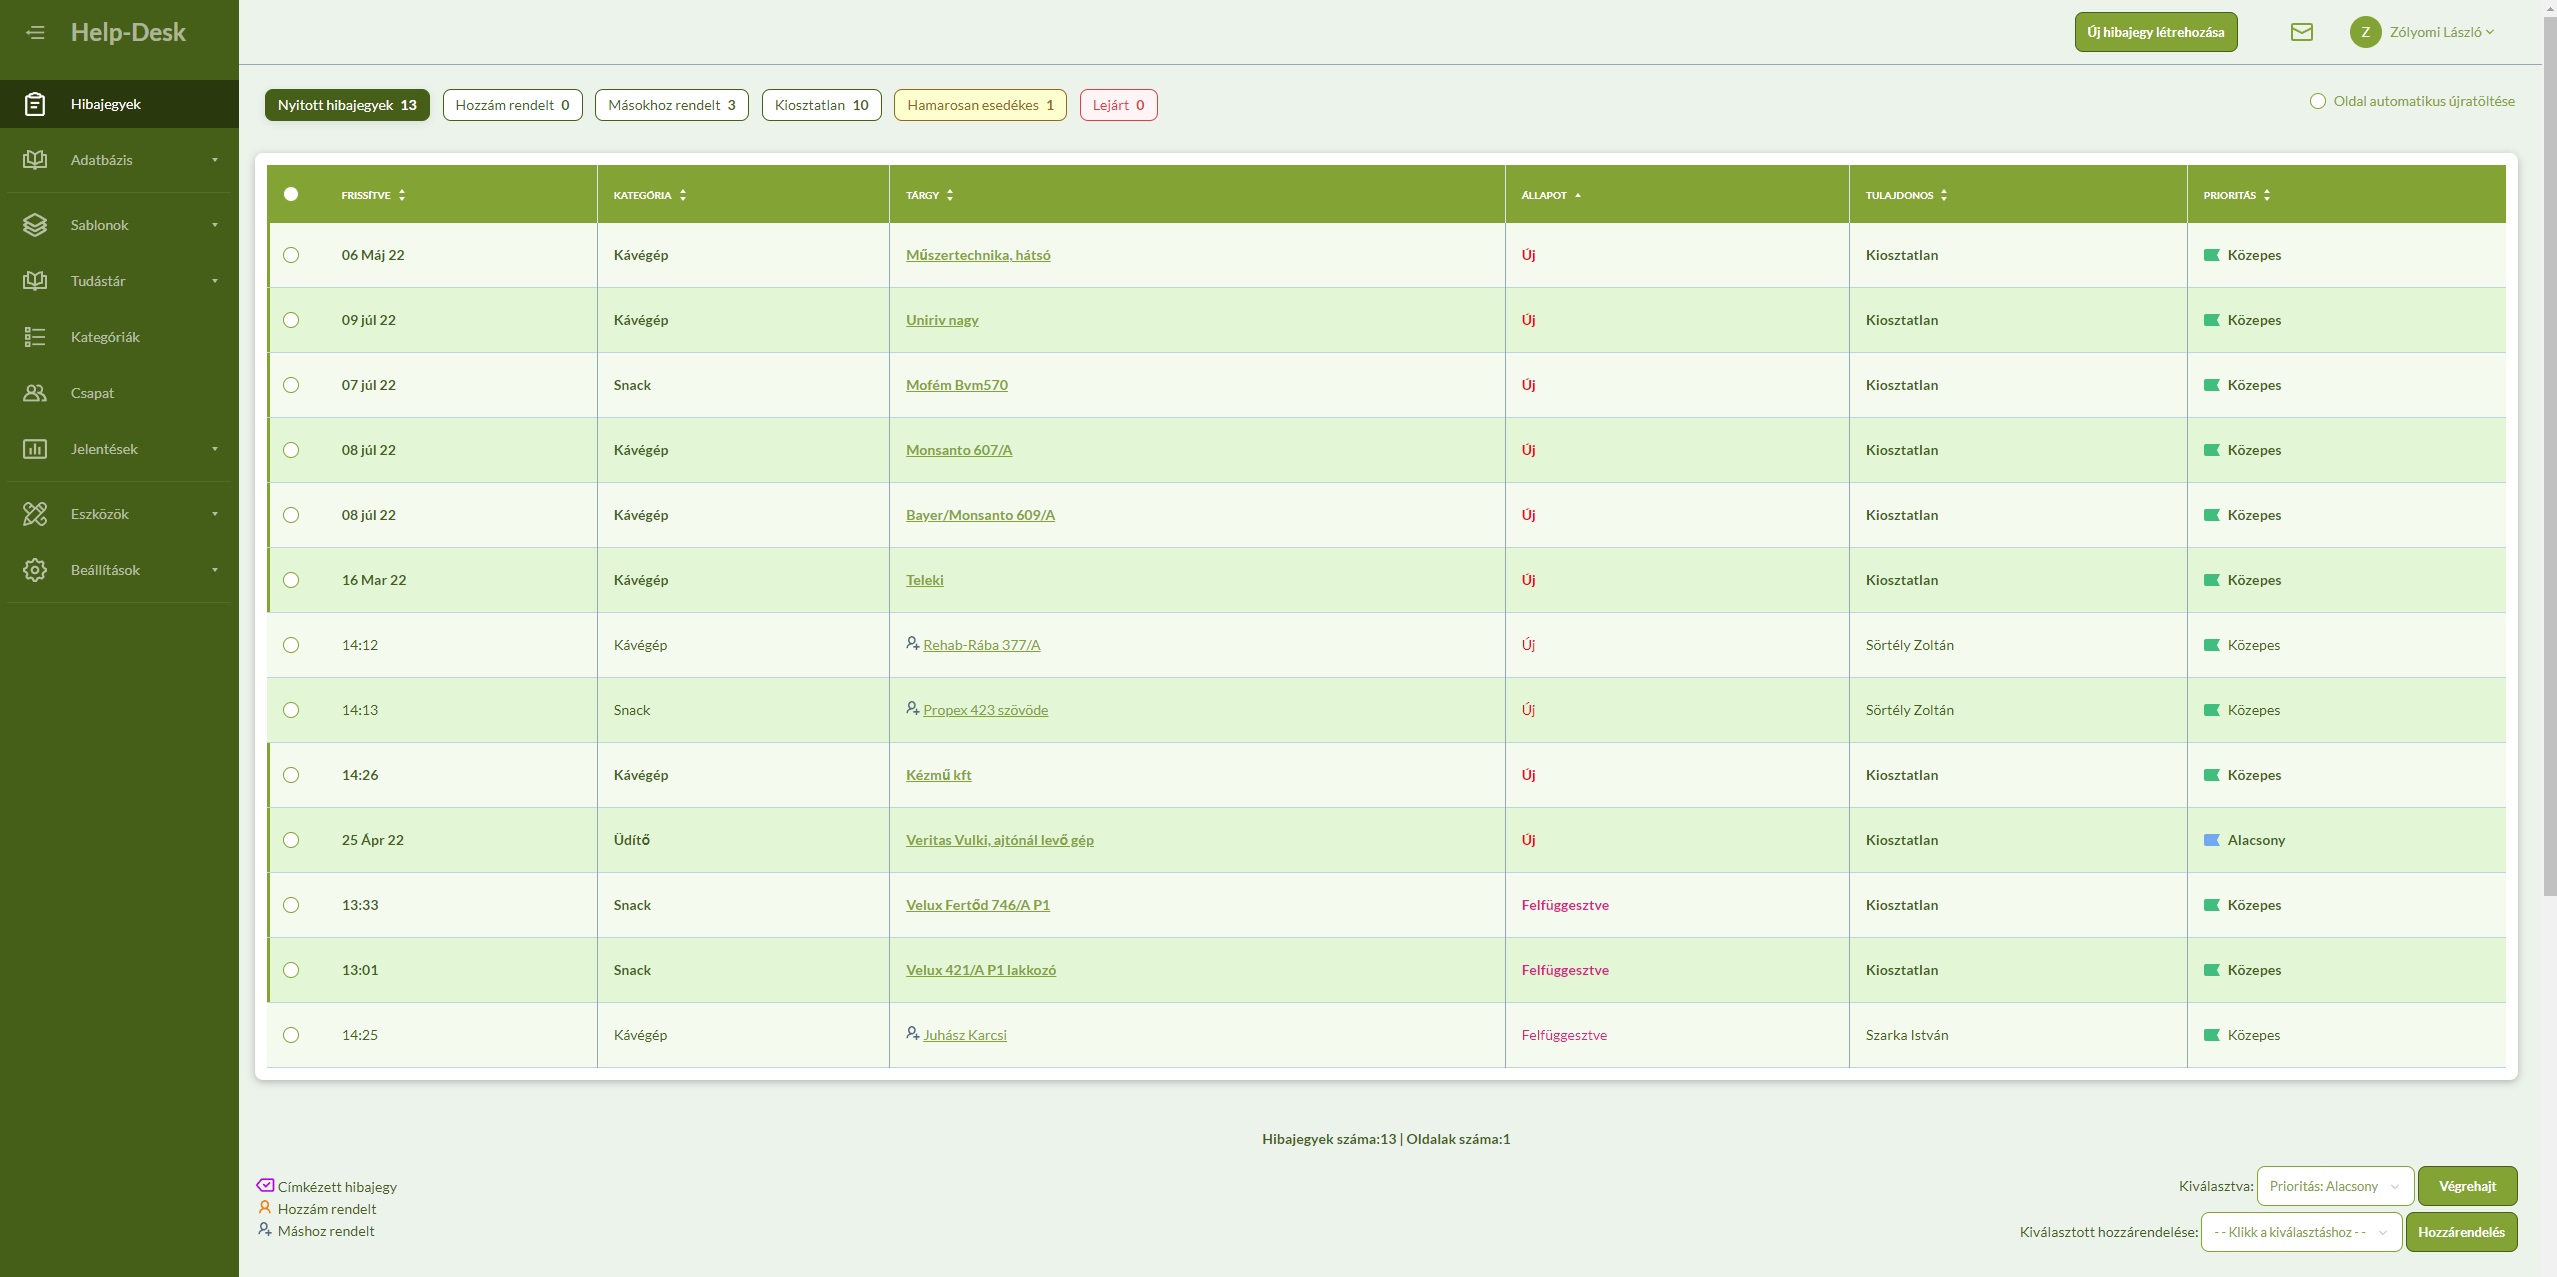Viewport: 2557px width, 1277px height.
Task: Open the Bayer/Monsanto 609/A ticket link
Action: (980, 515)
